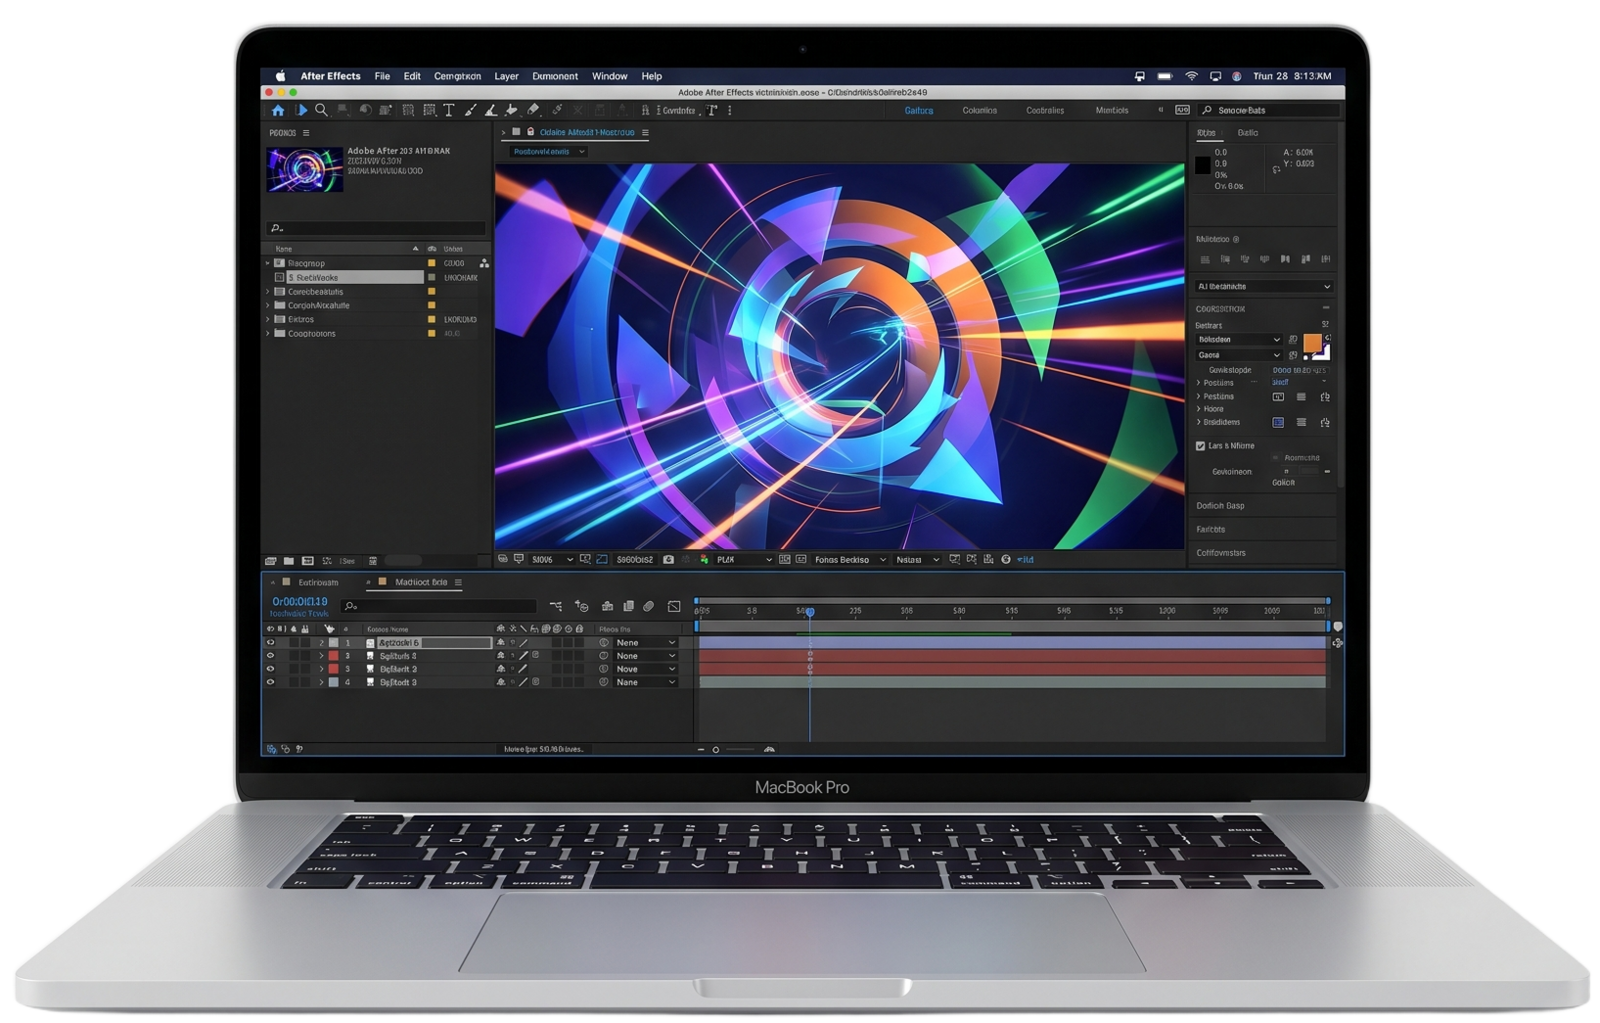Hide layer 1 with its eye icon
This screenshot has width=1600, height=1023.
point(270,643)
